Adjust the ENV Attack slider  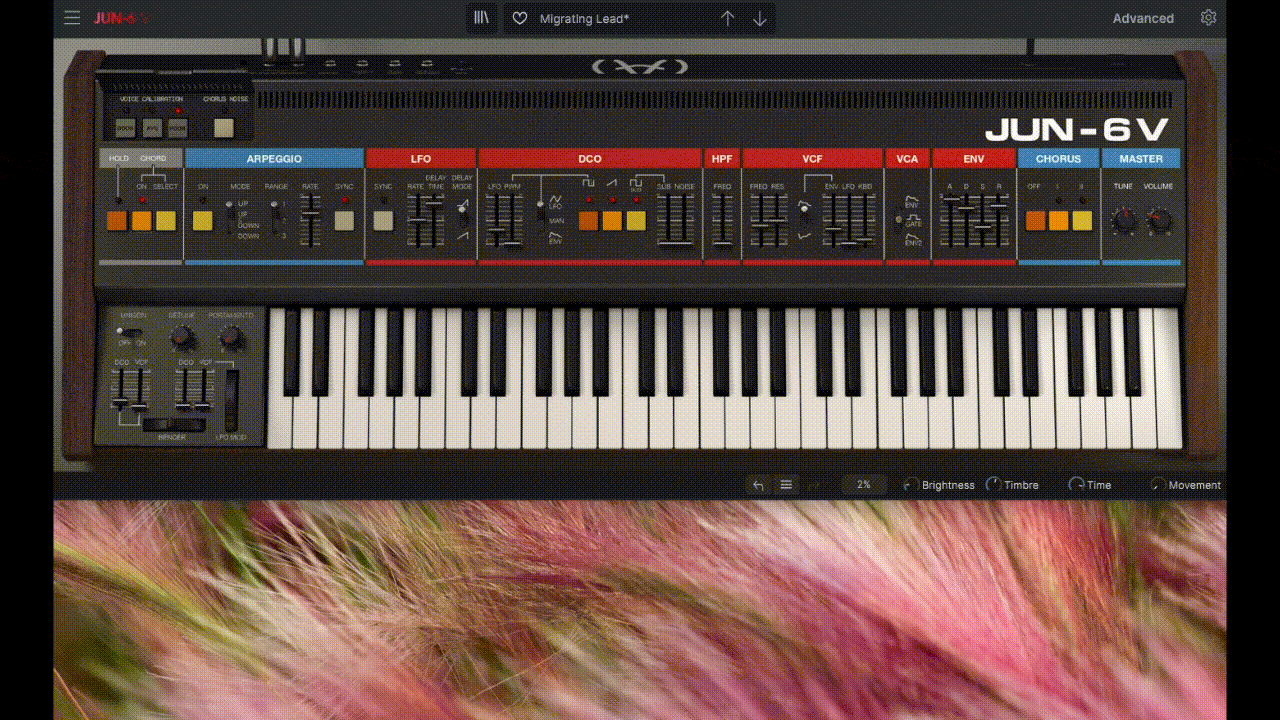[949, 221]
